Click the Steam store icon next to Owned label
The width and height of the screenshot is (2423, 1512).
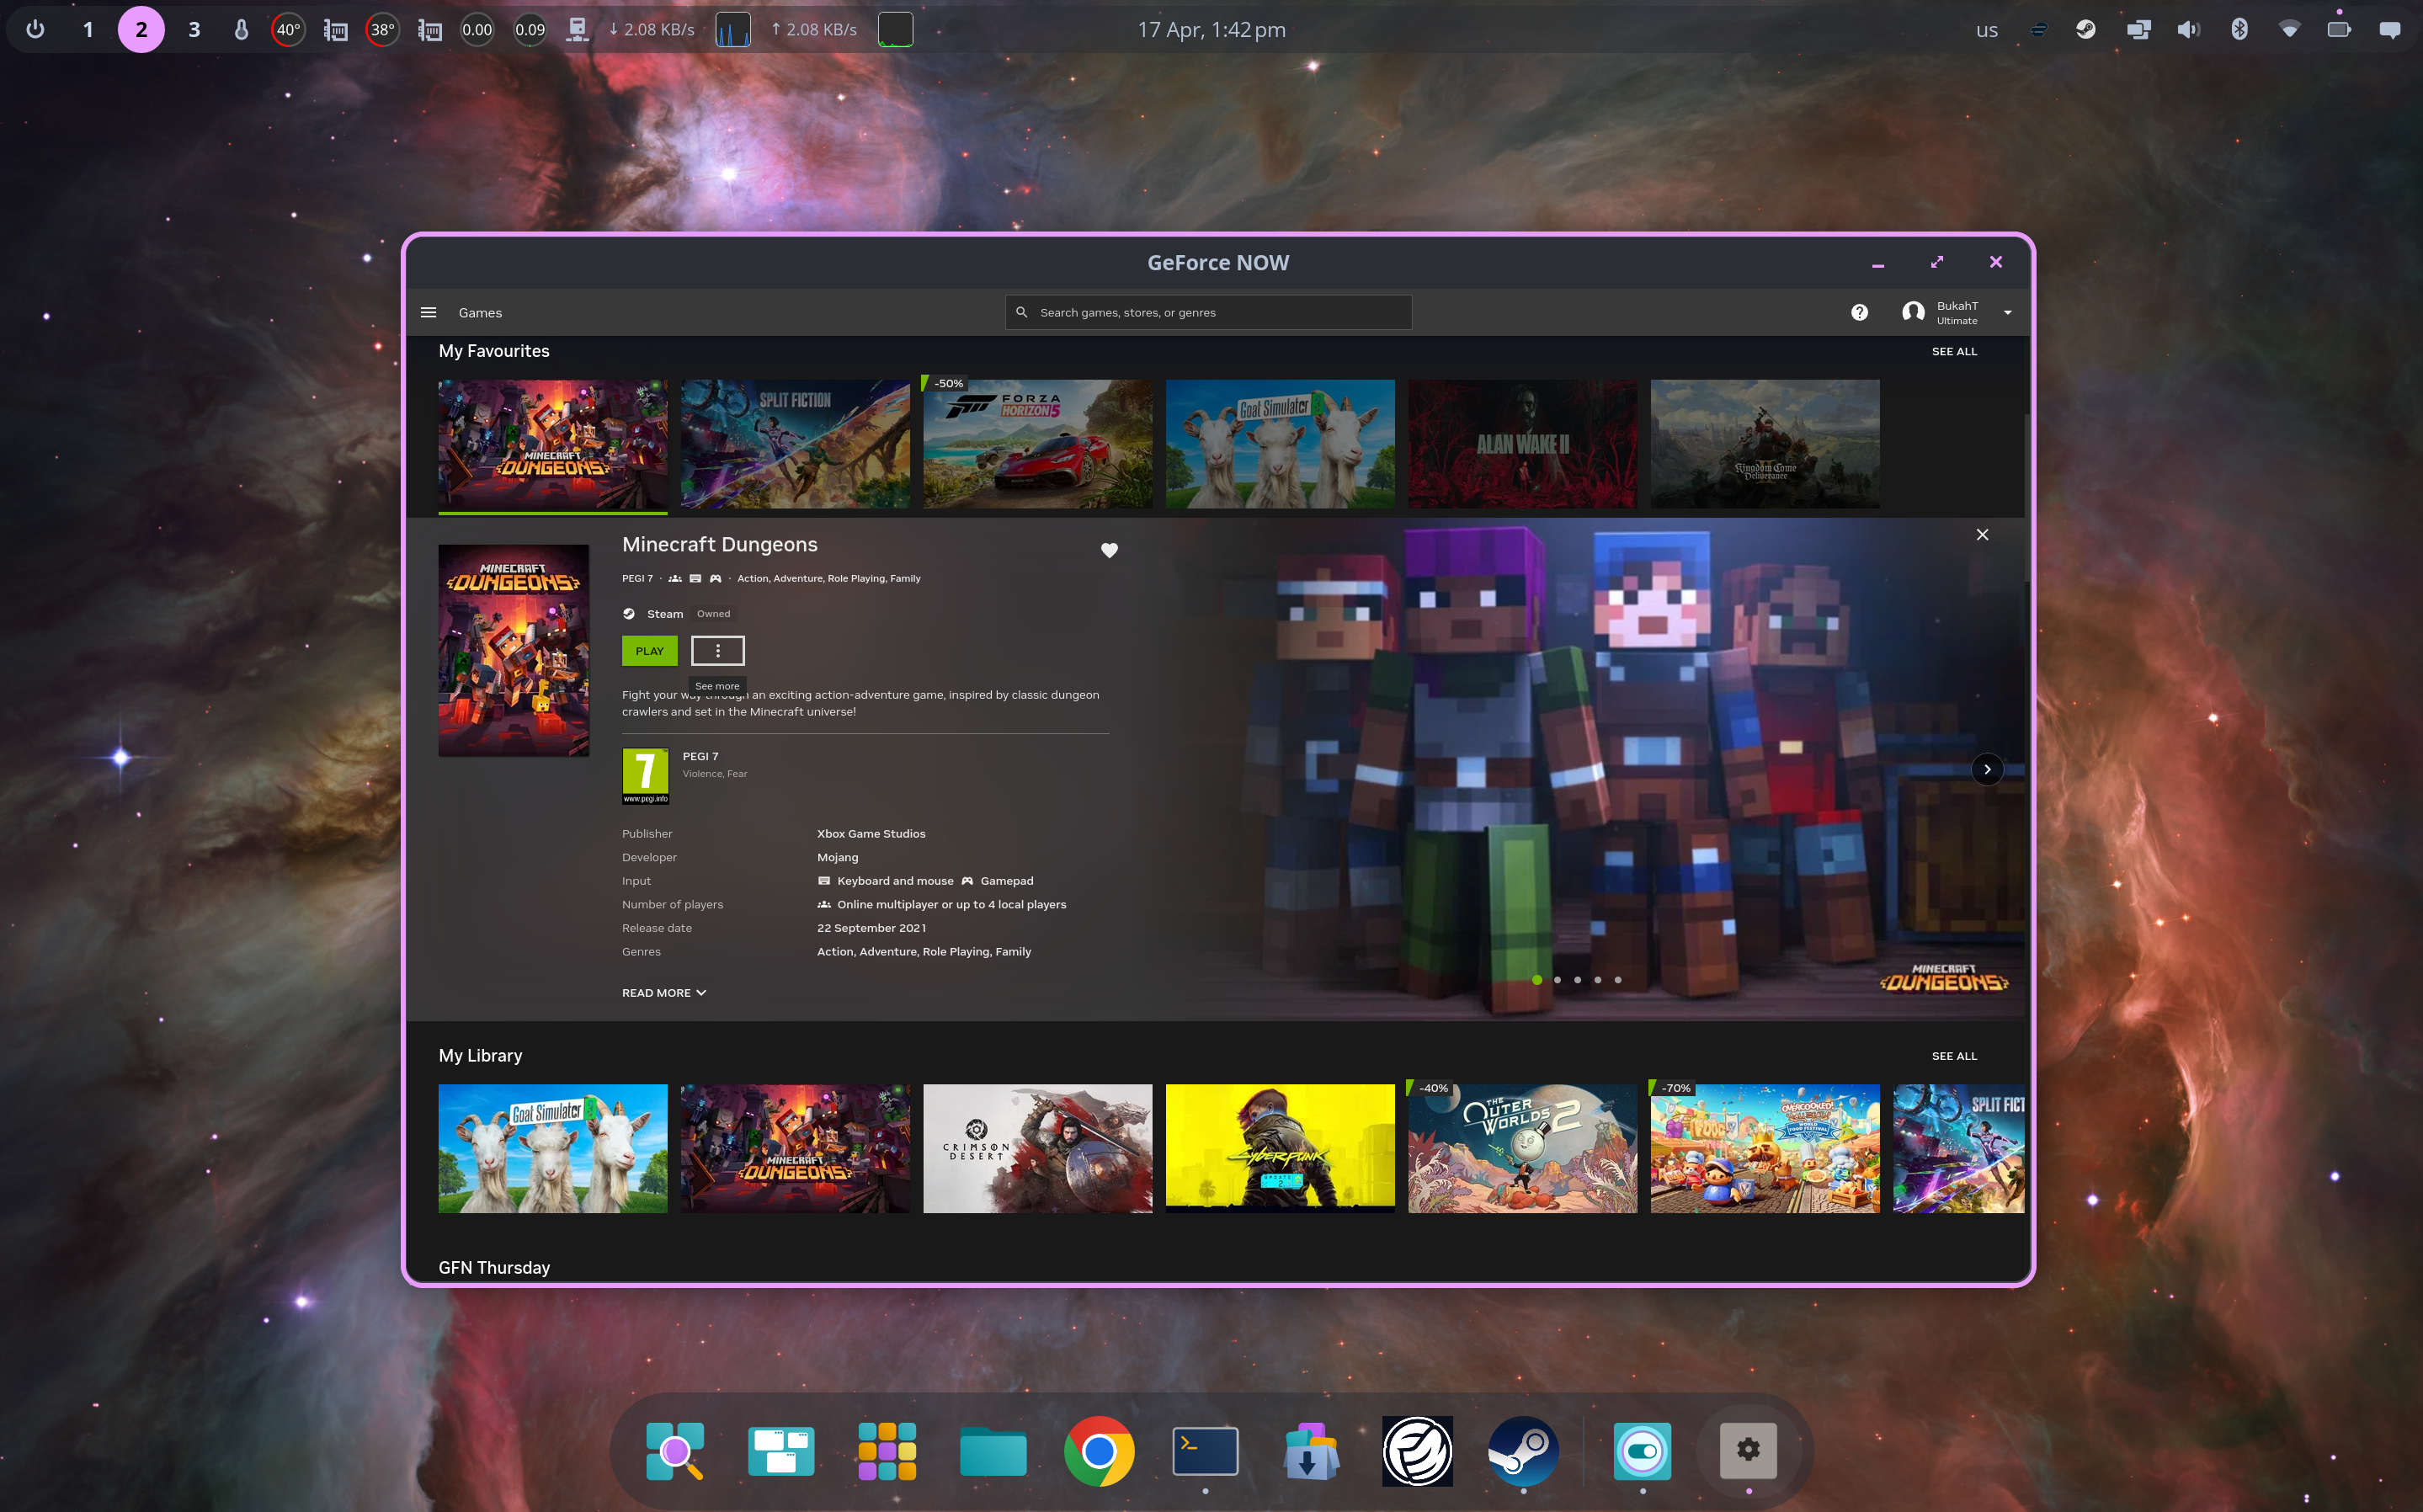pos(629,613)
